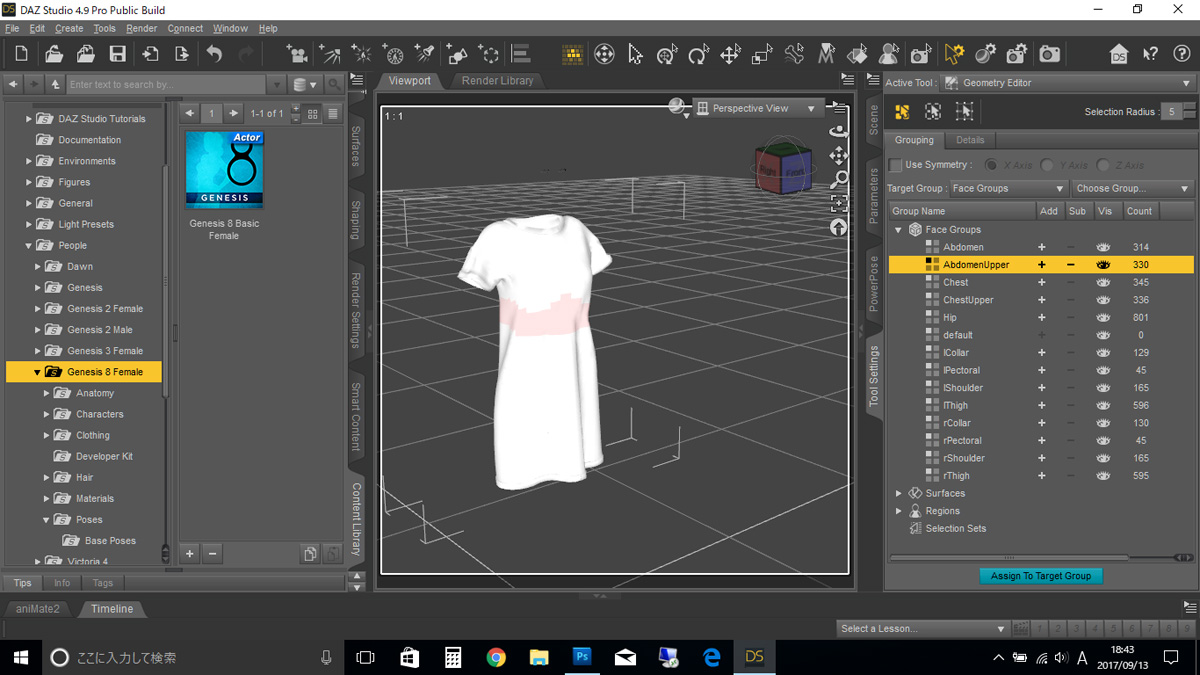1200x675 pixels.
Task: Select polygon selection mode icon in Tool Settings
Action: (x=902, y=112)
